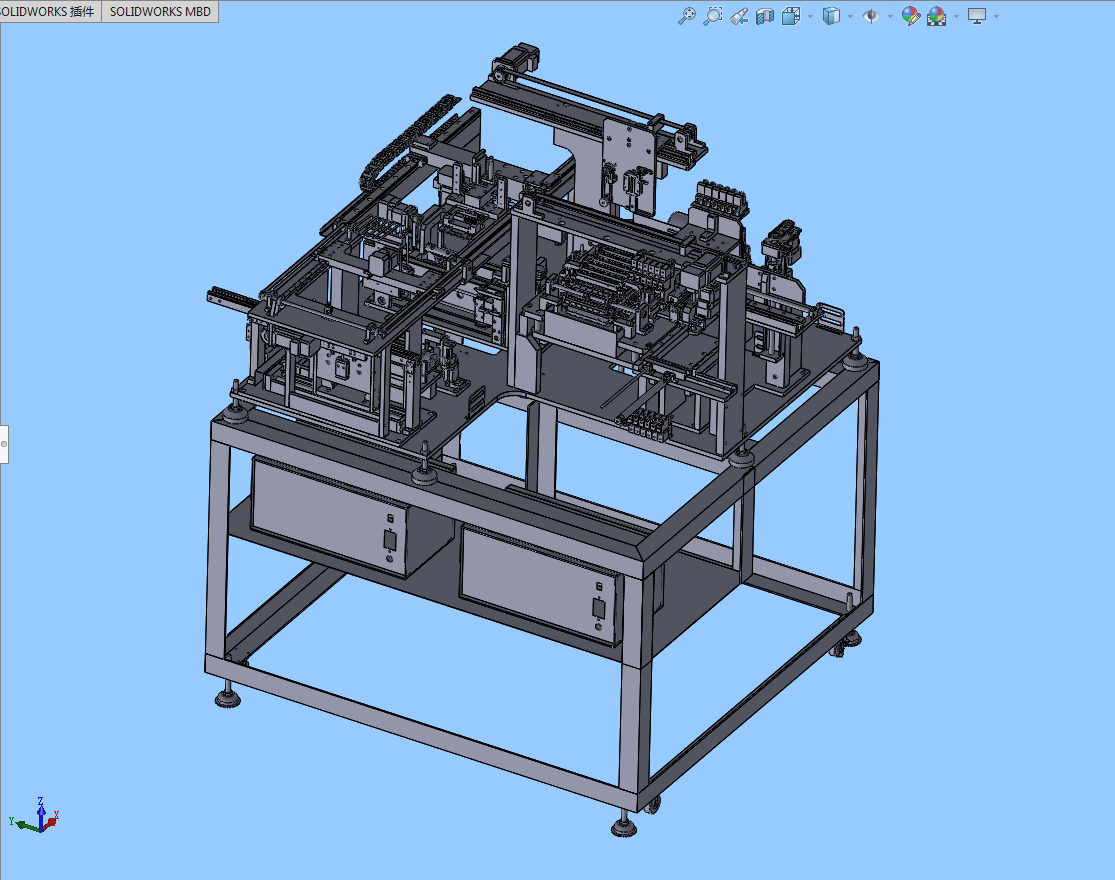The width and height of the screenshot is (1115, 880).
Task: Click the View Settings monitor icon
Action: (977, 16)
